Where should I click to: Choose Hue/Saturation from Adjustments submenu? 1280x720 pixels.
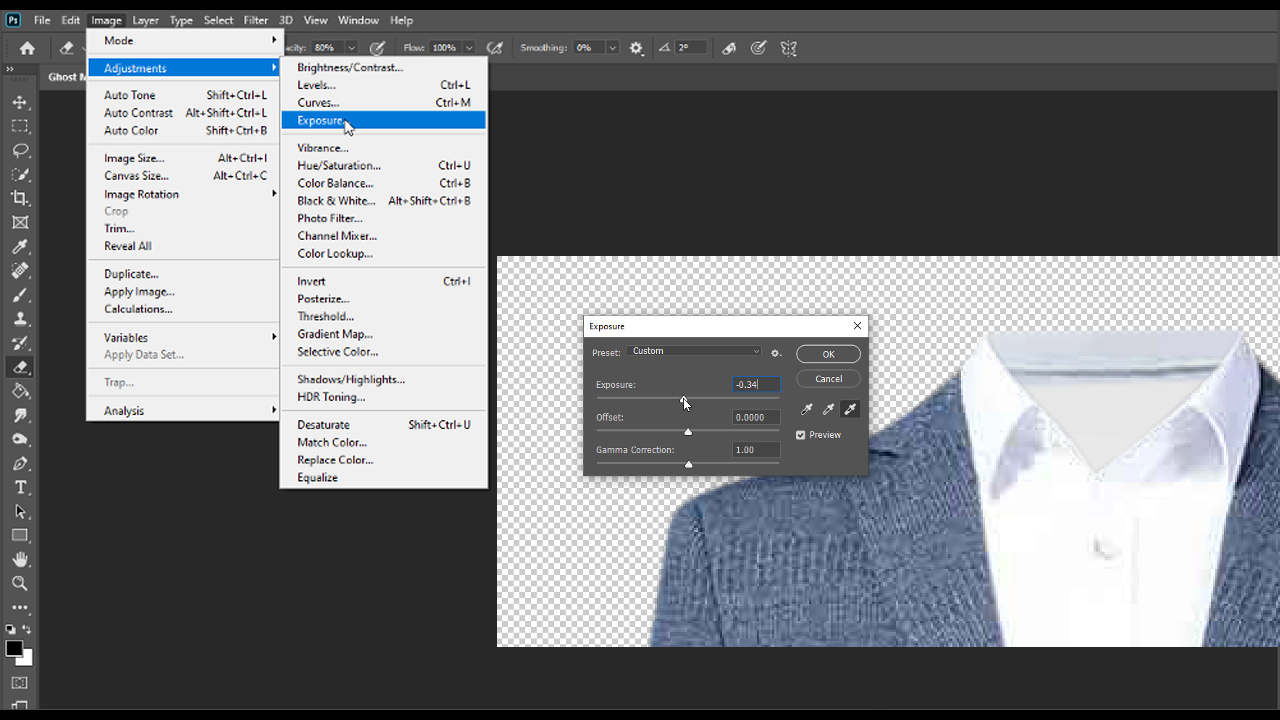point(339,166)
